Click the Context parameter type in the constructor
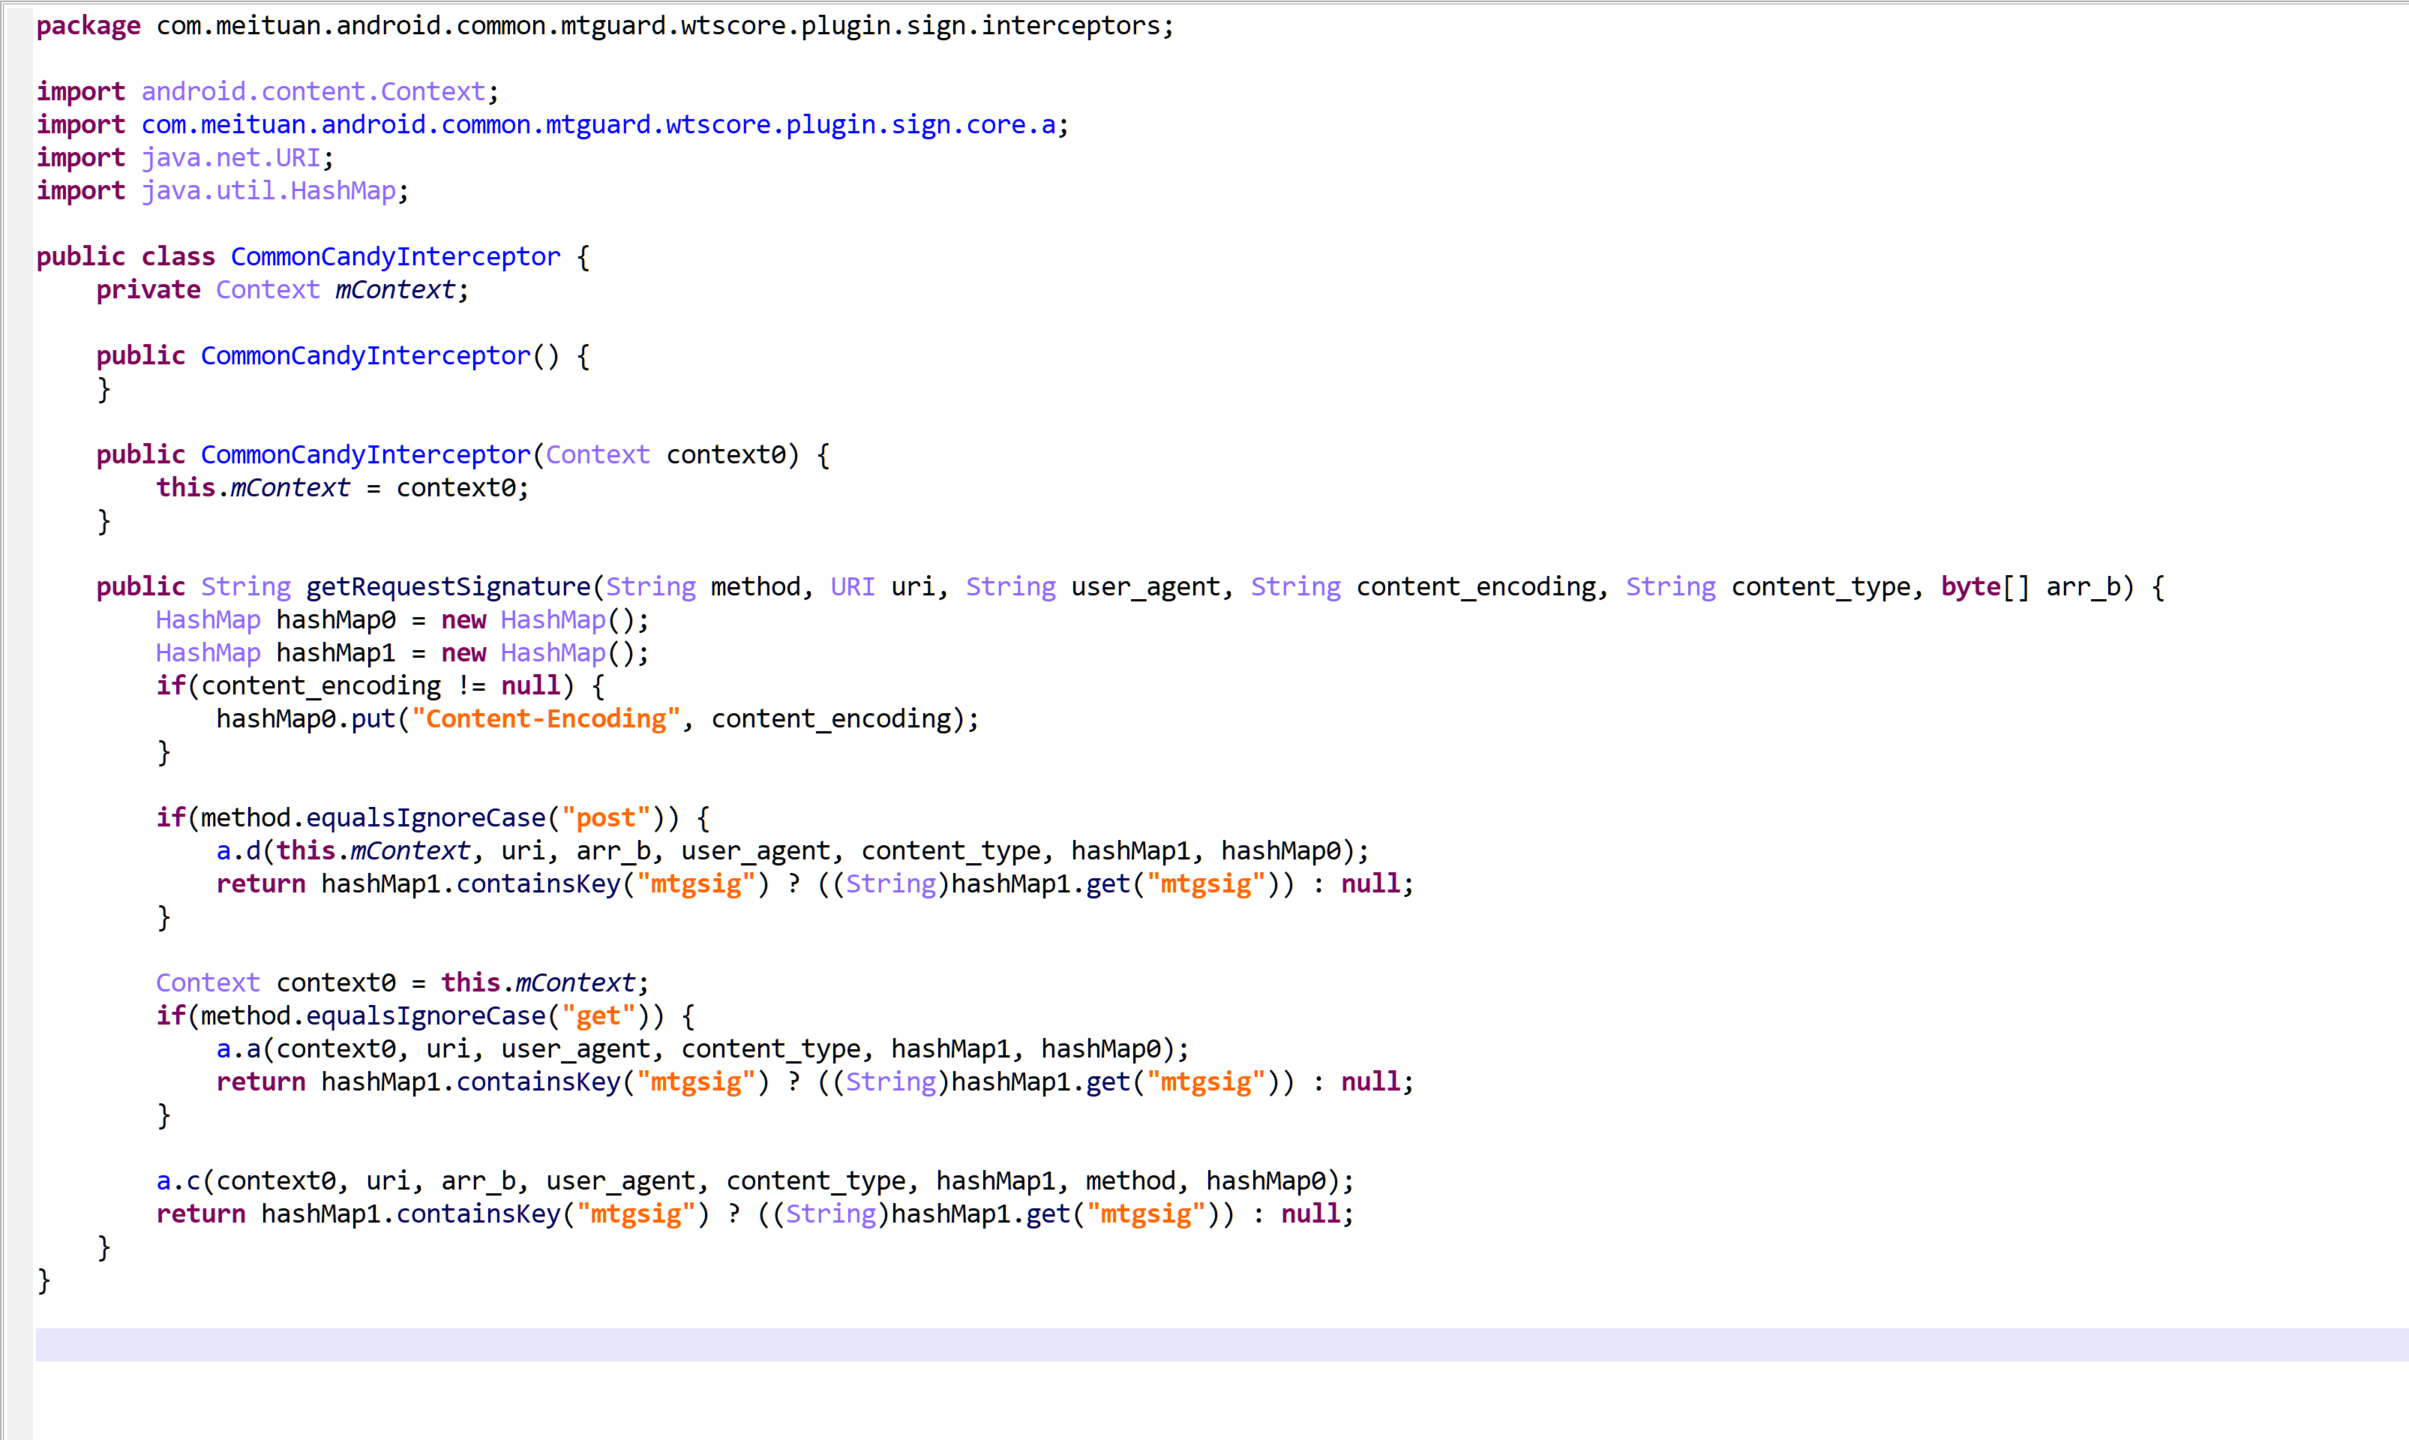 point(597,455)
